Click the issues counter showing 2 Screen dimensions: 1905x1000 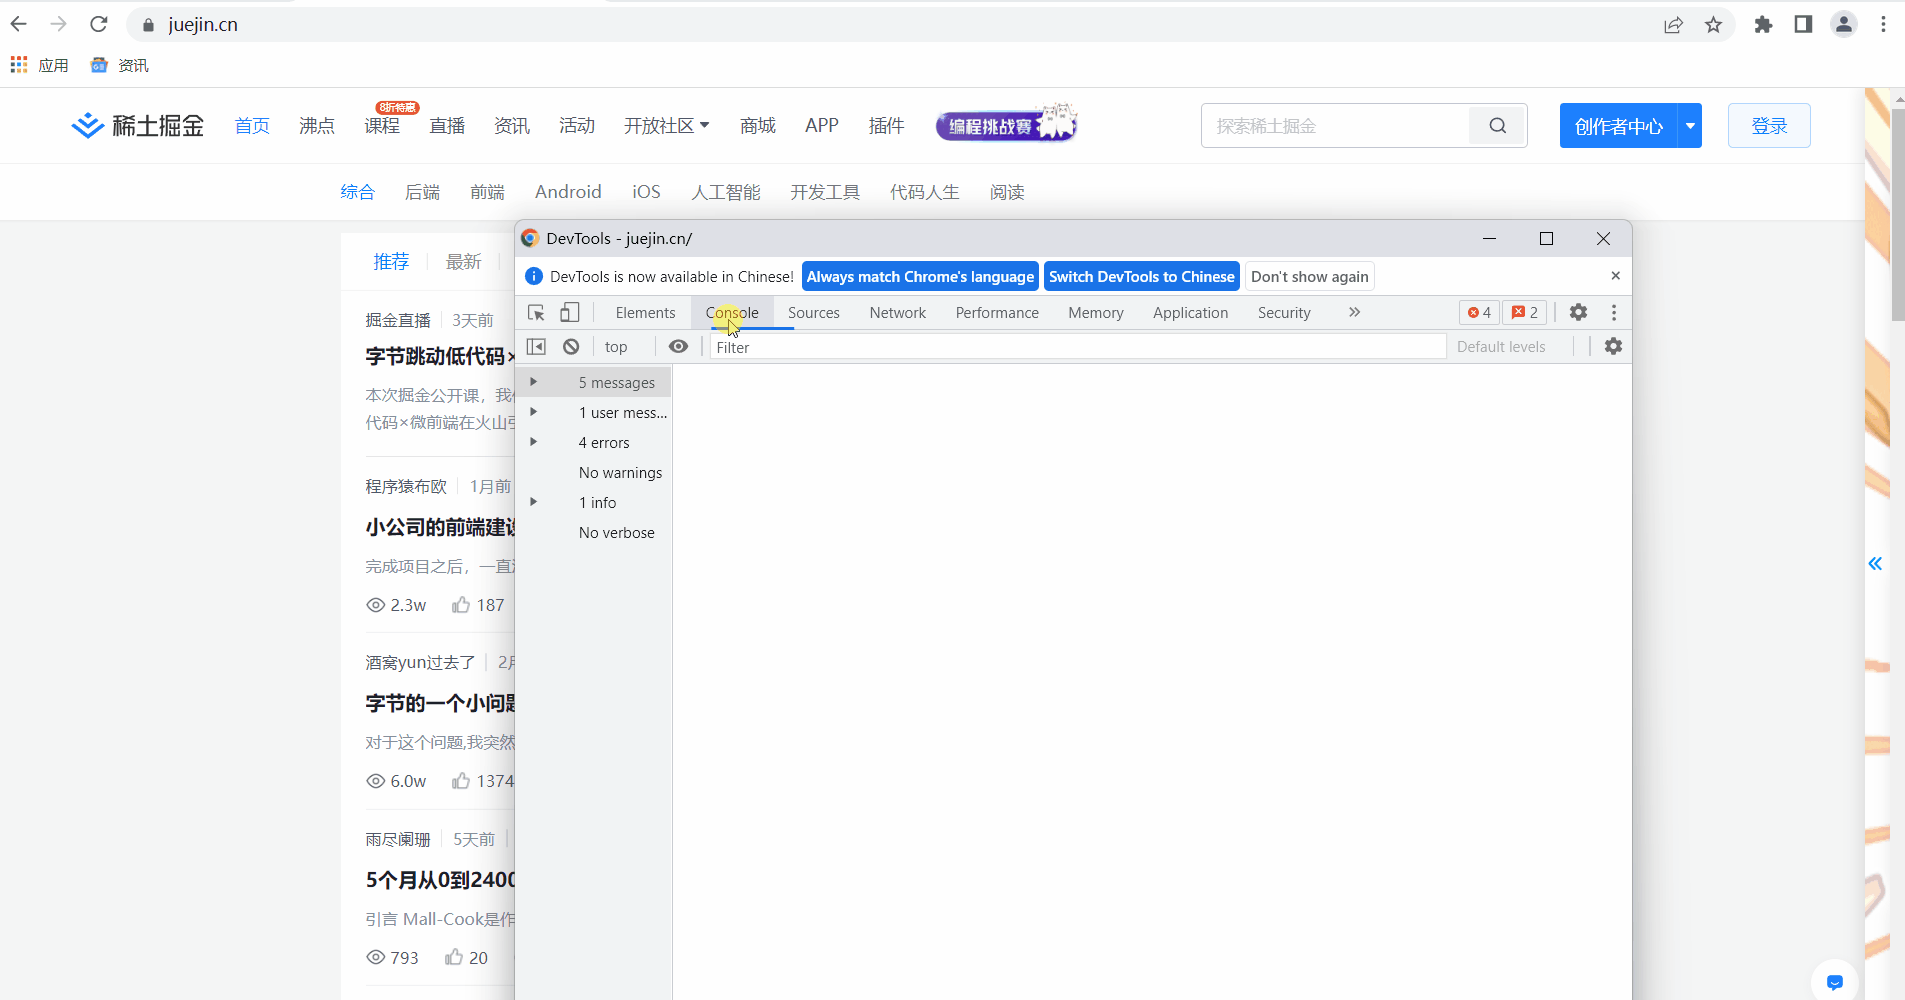pyautogui.click(x=1525, y=313)
